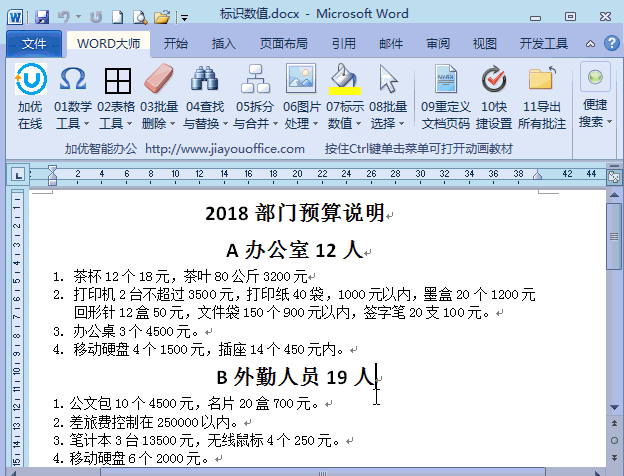Open a file with the folder icon
Screen dimensions: 624x476
(162, 17)
